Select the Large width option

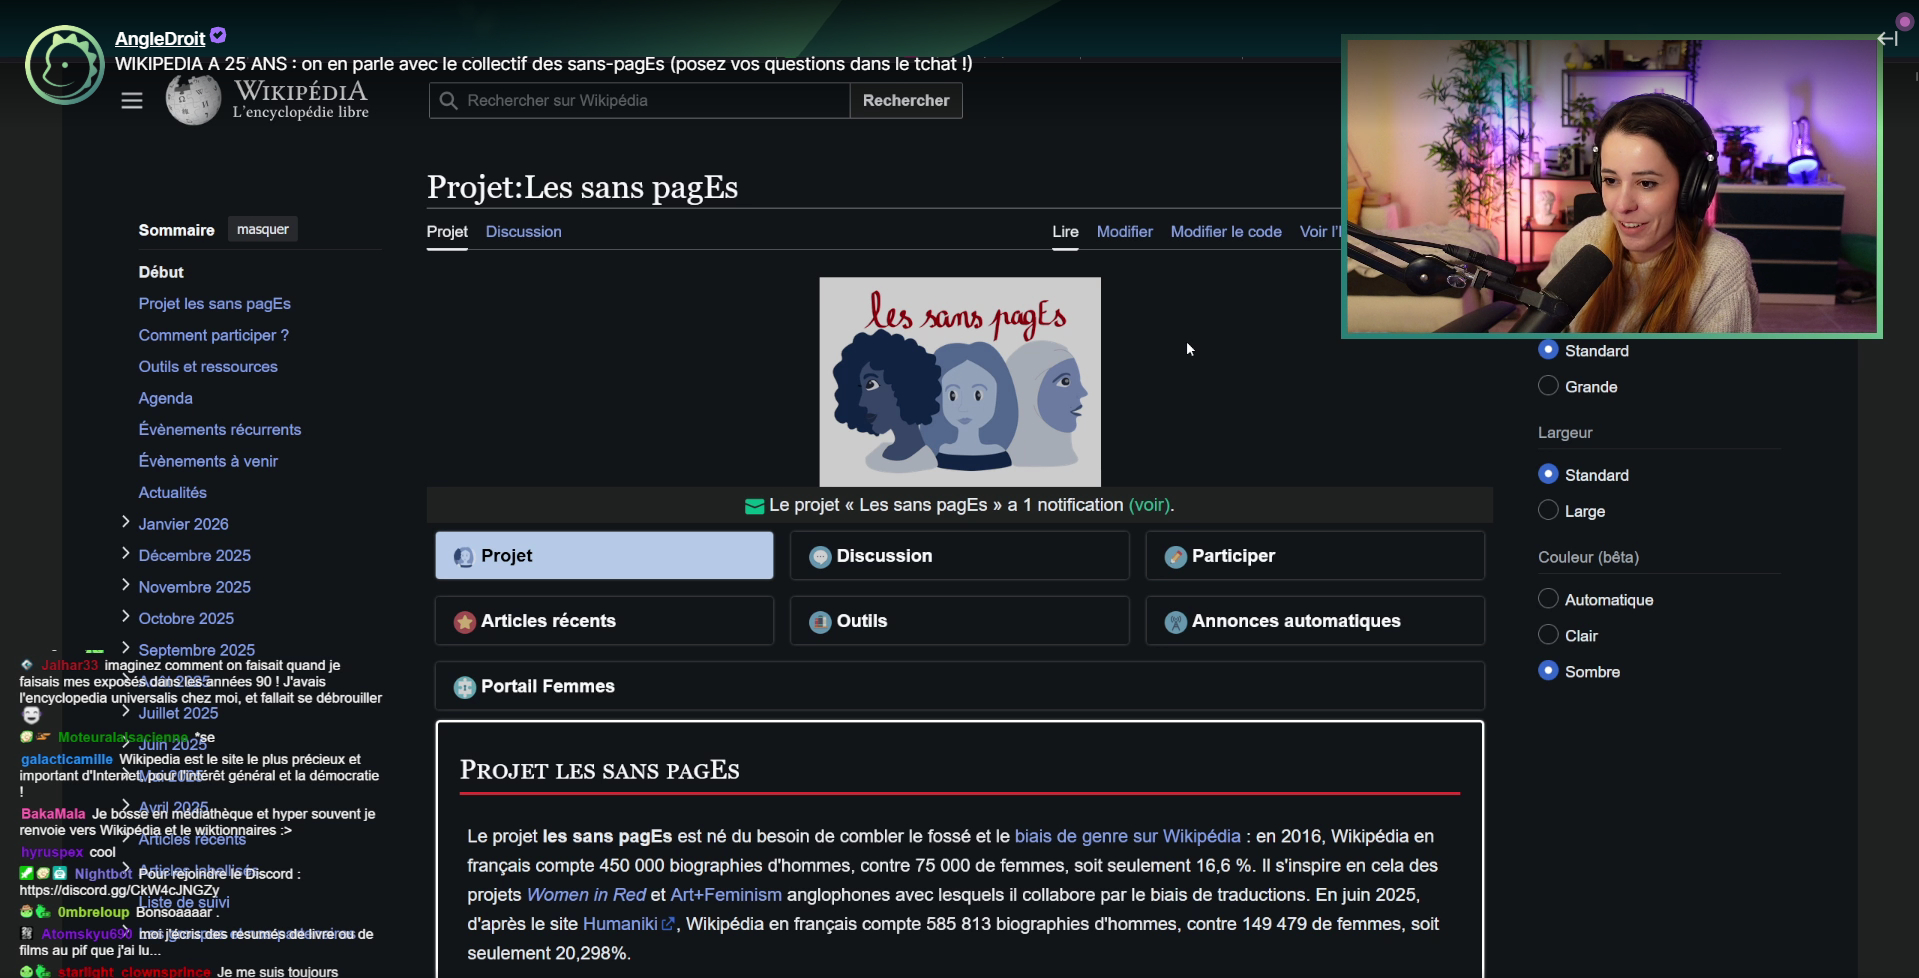click(1548, 510)
